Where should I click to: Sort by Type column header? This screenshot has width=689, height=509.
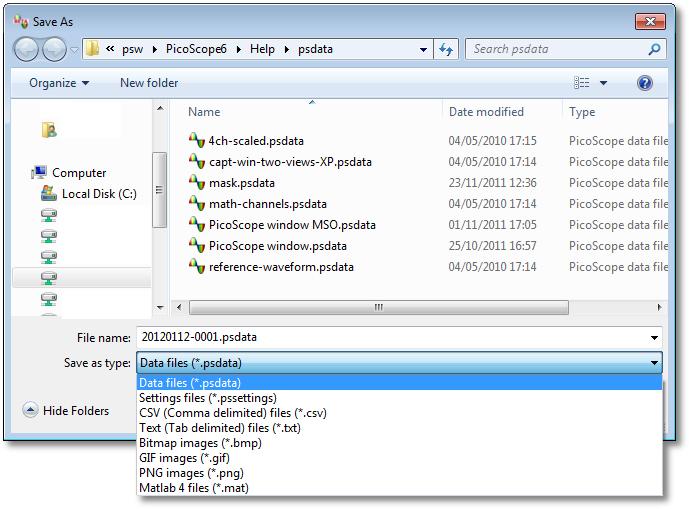(582, 112)
